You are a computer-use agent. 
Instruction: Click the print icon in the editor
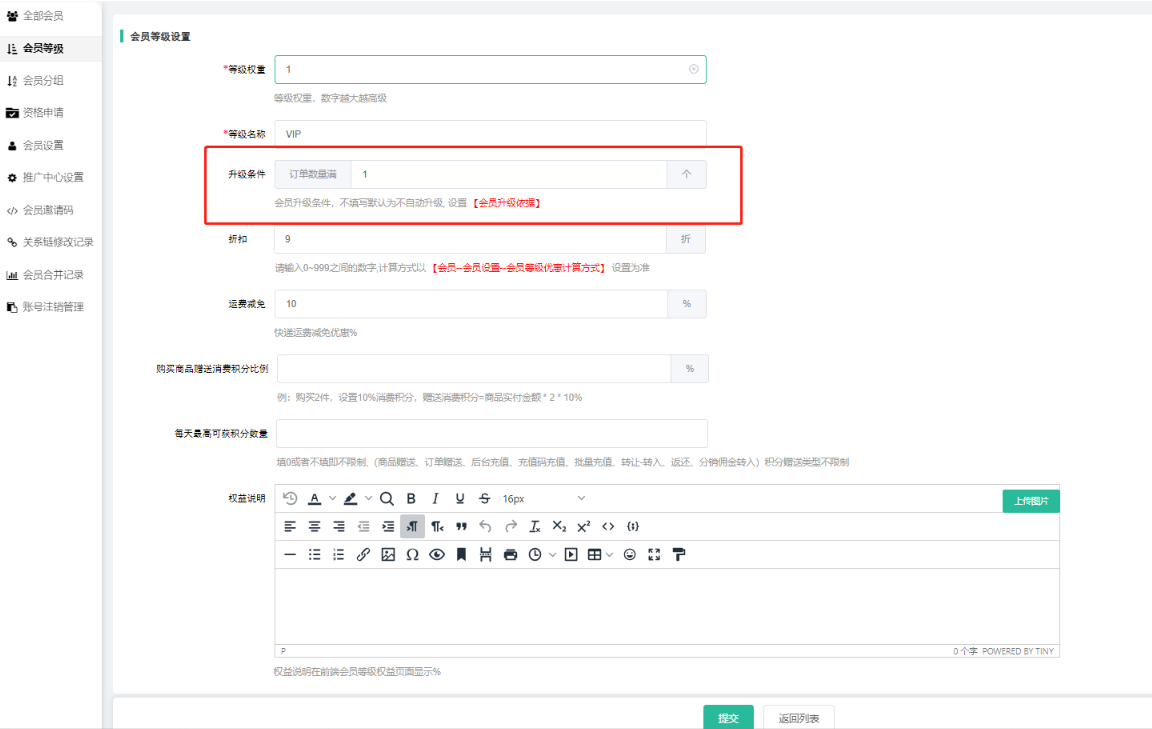coord(511,555)
